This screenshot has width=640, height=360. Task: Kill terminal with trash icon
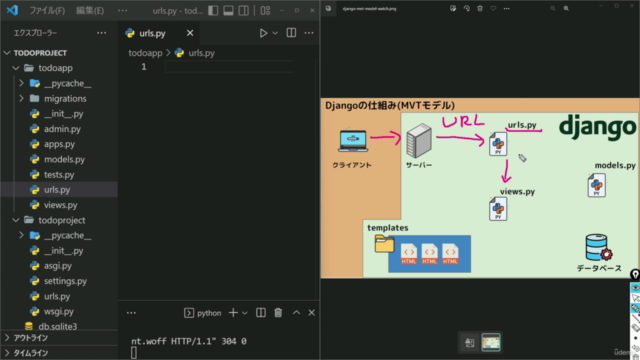pyautogui.click(x=278, y=313)
